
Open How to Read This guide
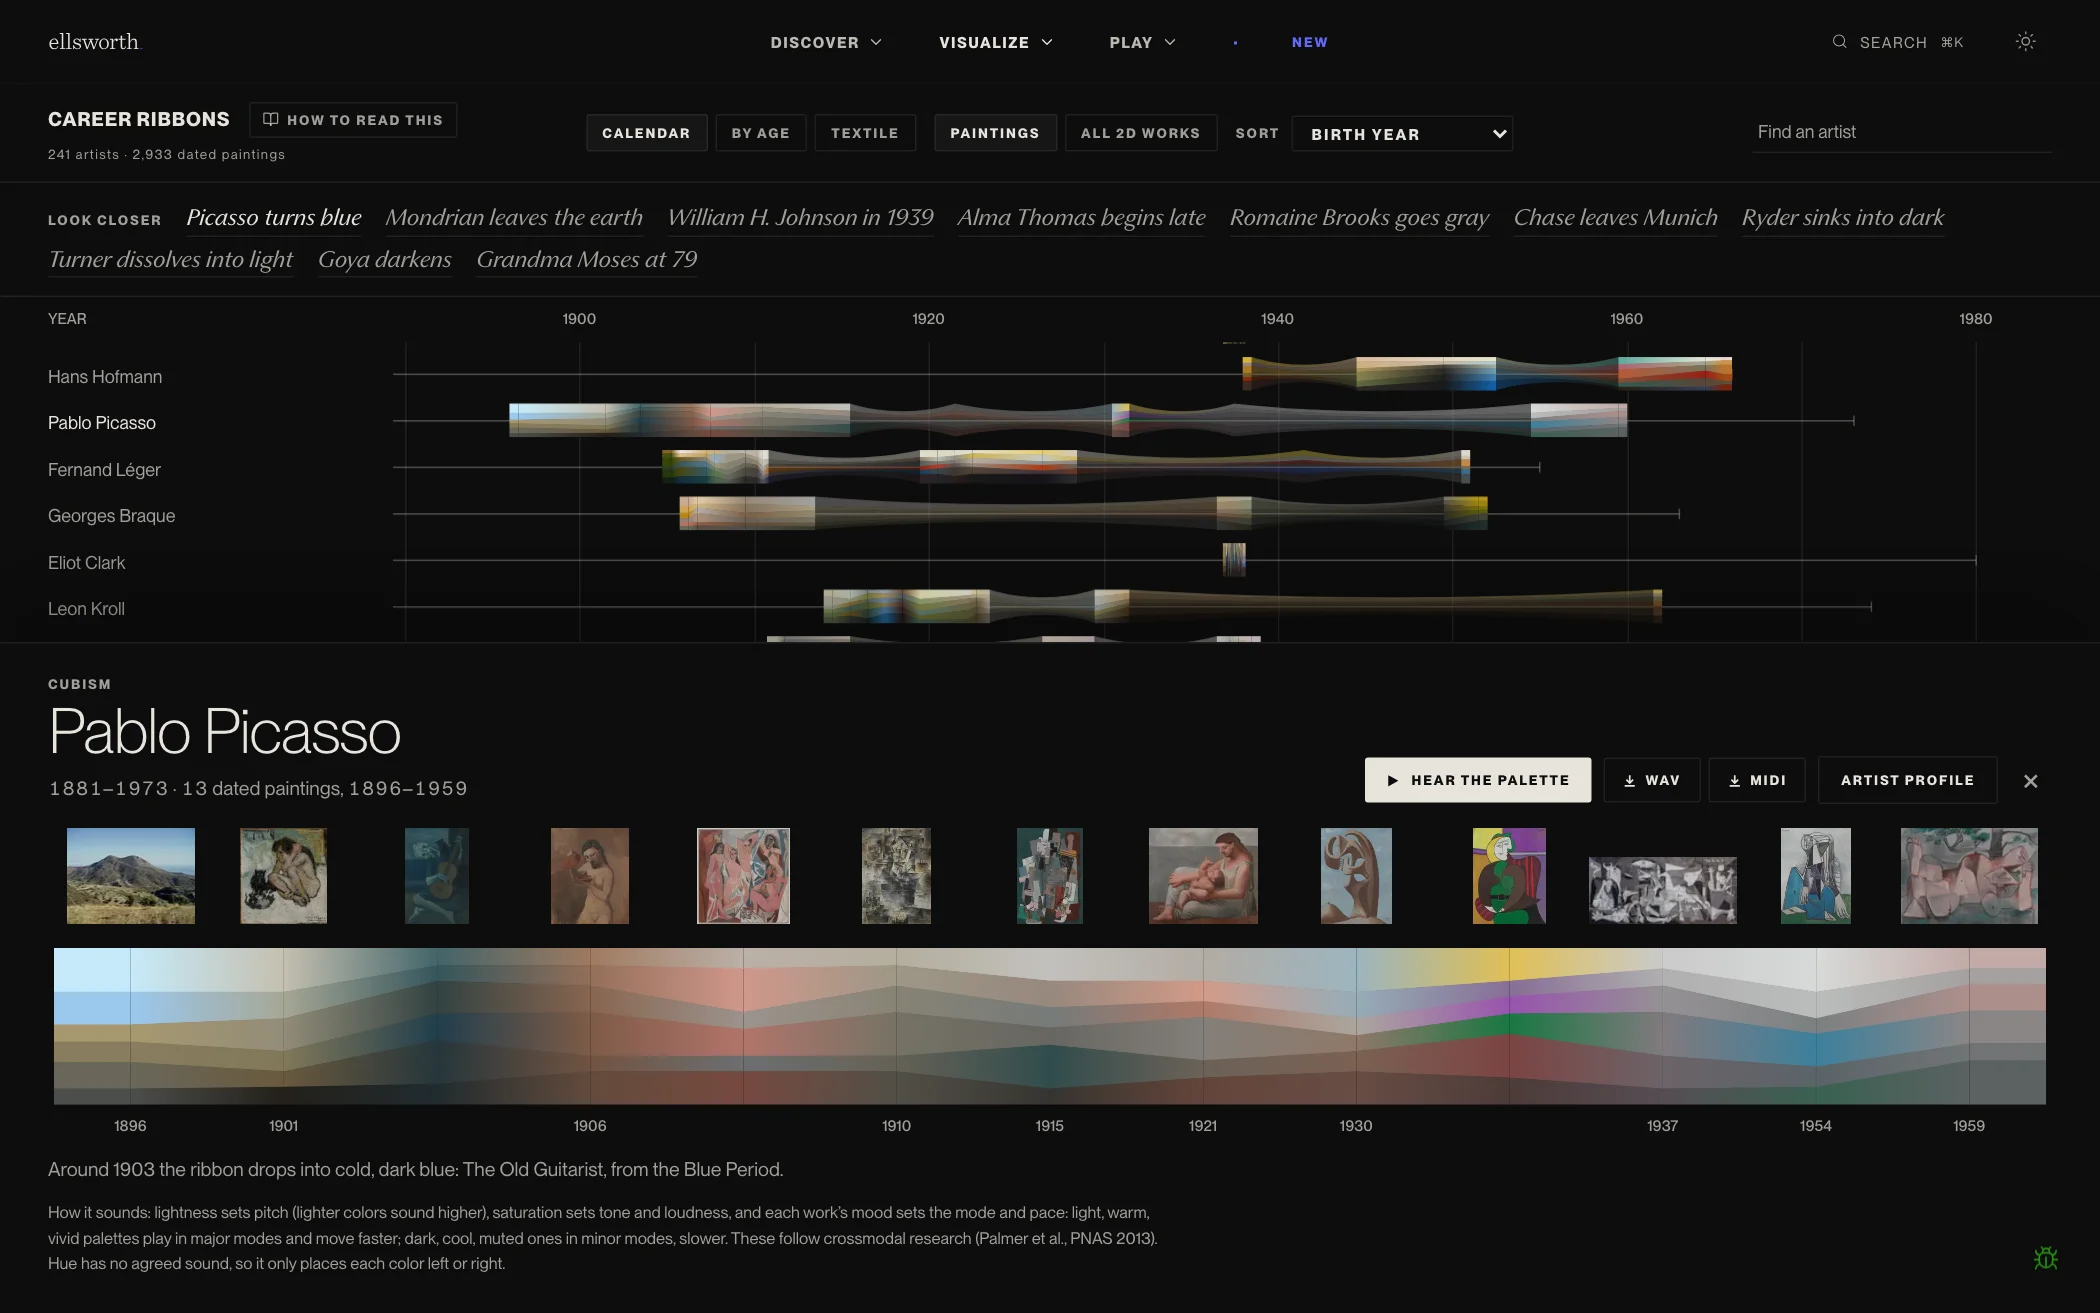[353, 120]
